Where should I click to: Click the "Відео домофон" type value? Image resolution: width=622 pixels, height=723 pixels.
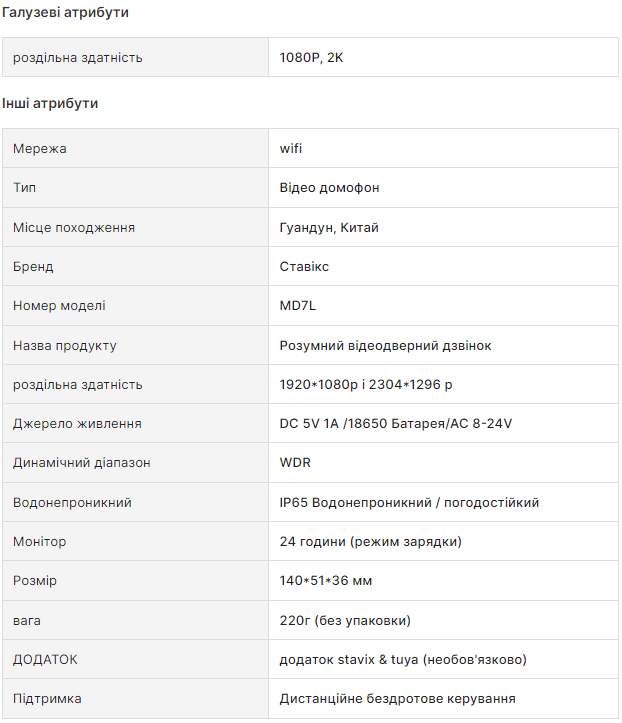330,188
